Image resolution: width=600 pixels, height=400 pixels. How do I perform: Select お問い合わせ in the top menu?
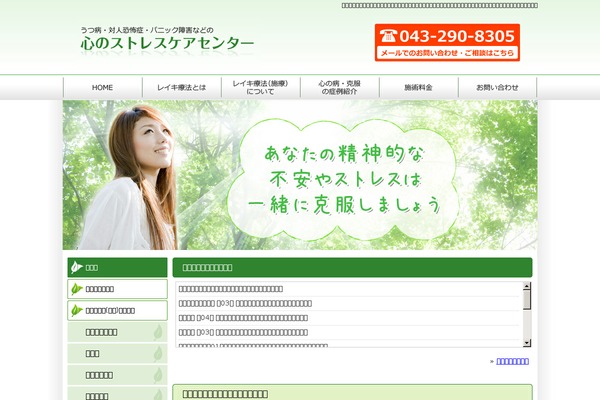[x=497, y=87]
